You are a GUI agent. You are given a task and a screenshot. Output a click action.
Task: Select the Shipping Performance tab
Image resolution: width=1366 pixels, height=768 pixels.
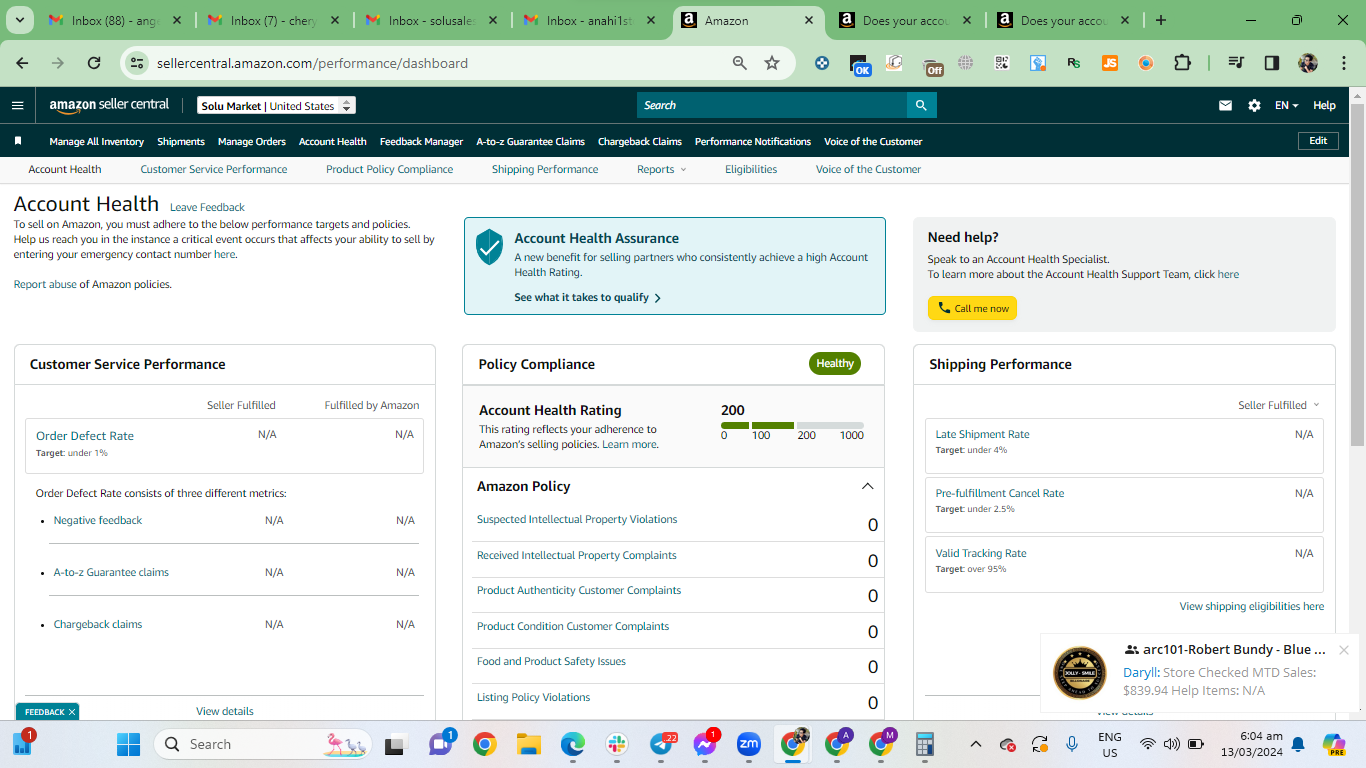(x=545, y=169)
